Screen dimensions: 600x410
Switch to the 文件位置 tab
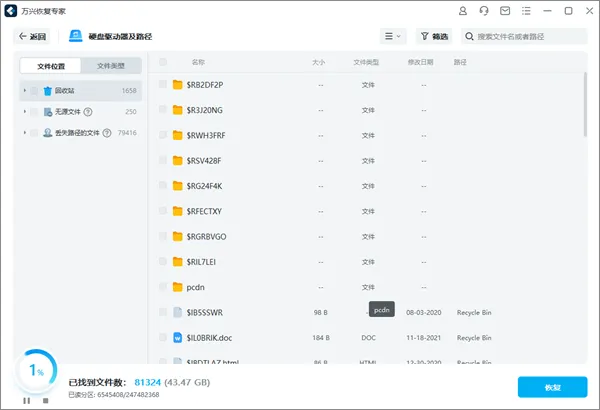[x=51, y=66]
